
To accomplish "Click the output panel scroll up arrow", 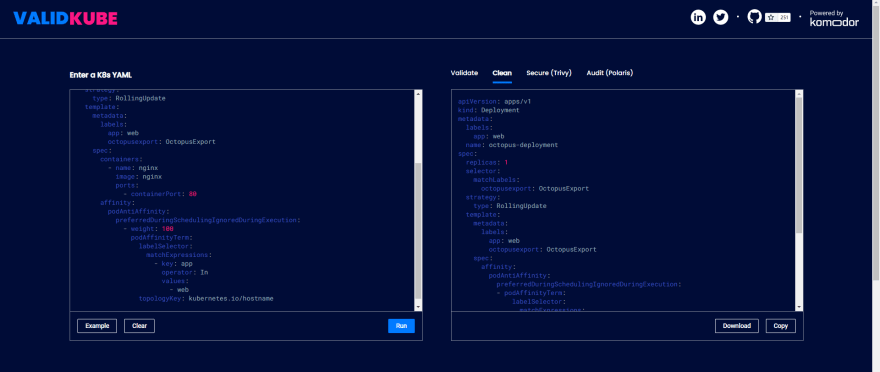I will click(x=799, y=93).
